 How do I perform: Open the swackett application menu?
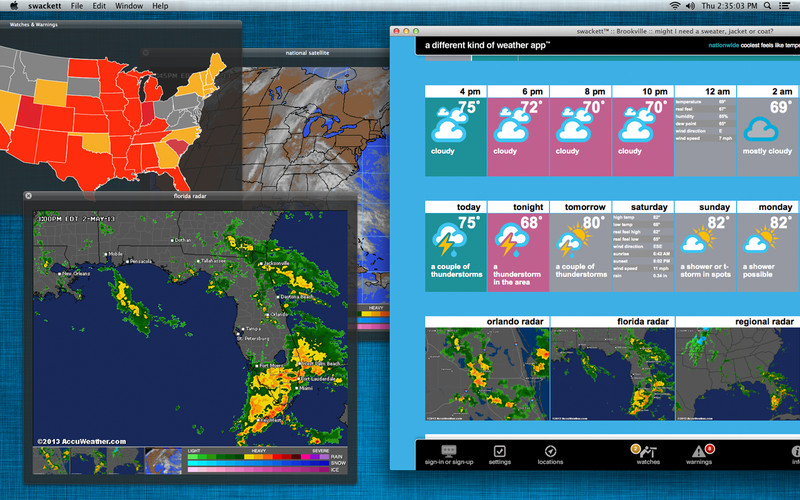(44, 6)
